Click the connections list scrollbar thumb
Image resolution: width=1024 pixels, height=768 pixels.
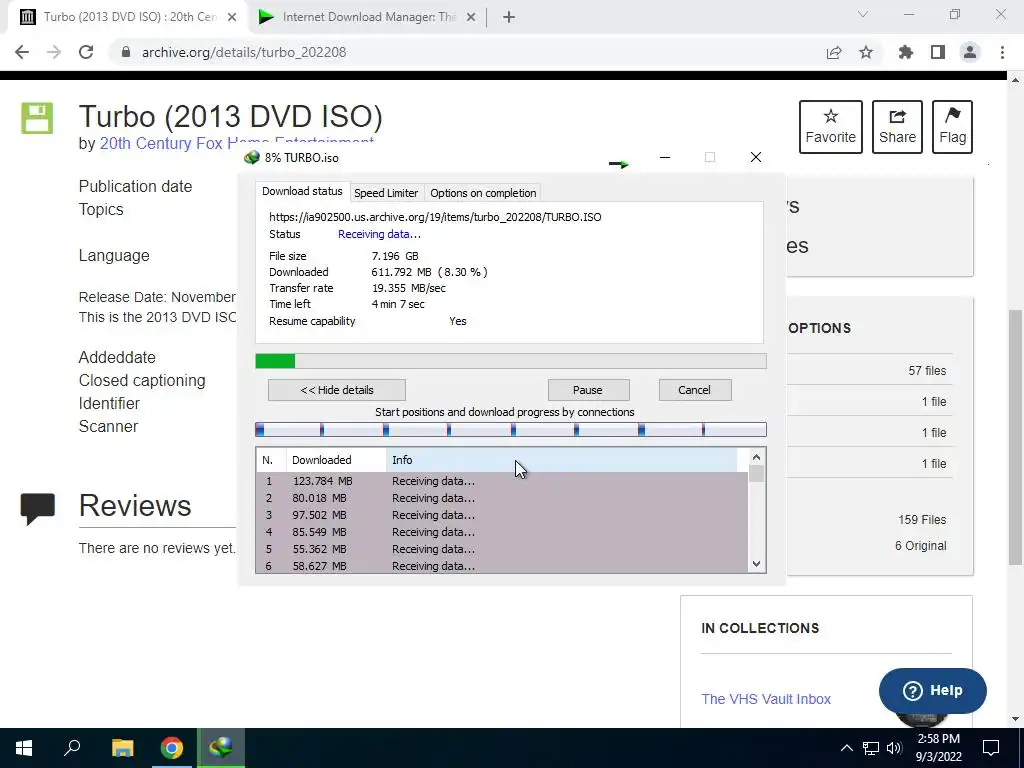pyautogui.click(x=756, y=473)
